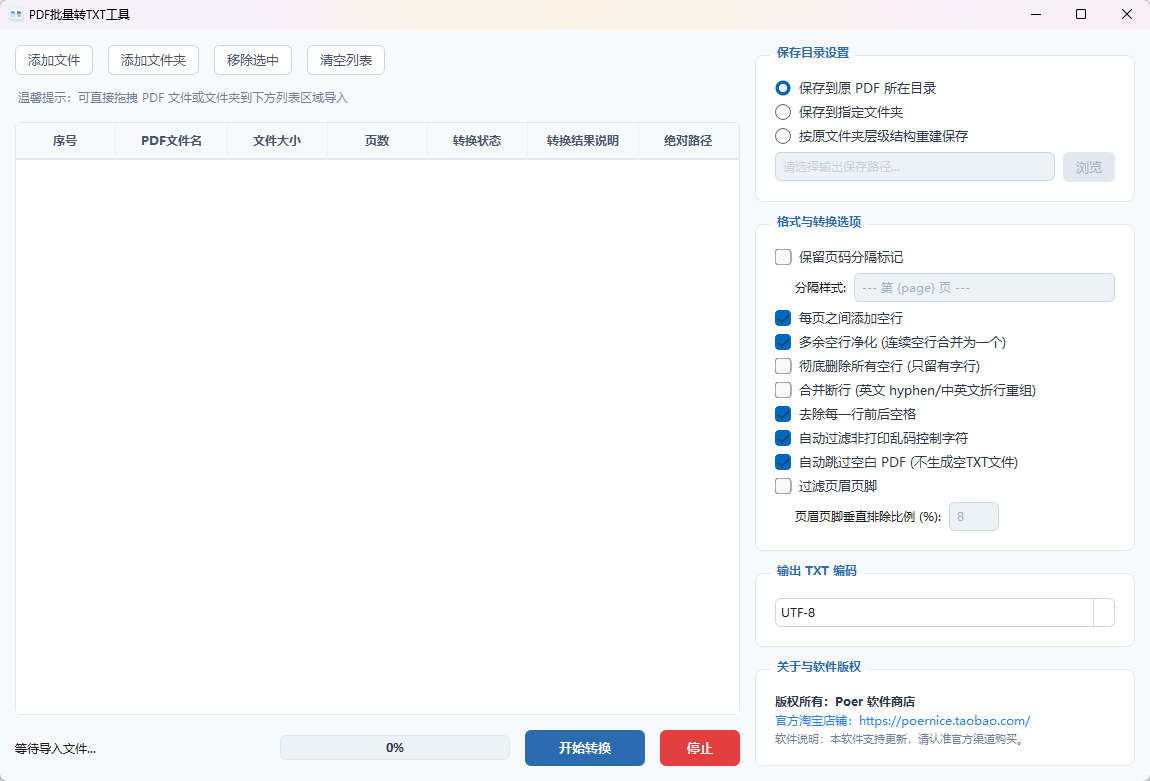The image size is (1150, 781).
Task: Click the 序号 column header
Action: click(65, 141)
